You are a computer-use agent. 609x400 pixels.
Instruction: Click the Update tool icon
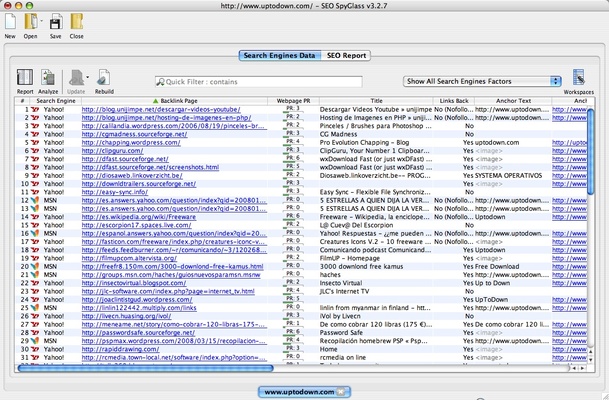coord(76,77)
